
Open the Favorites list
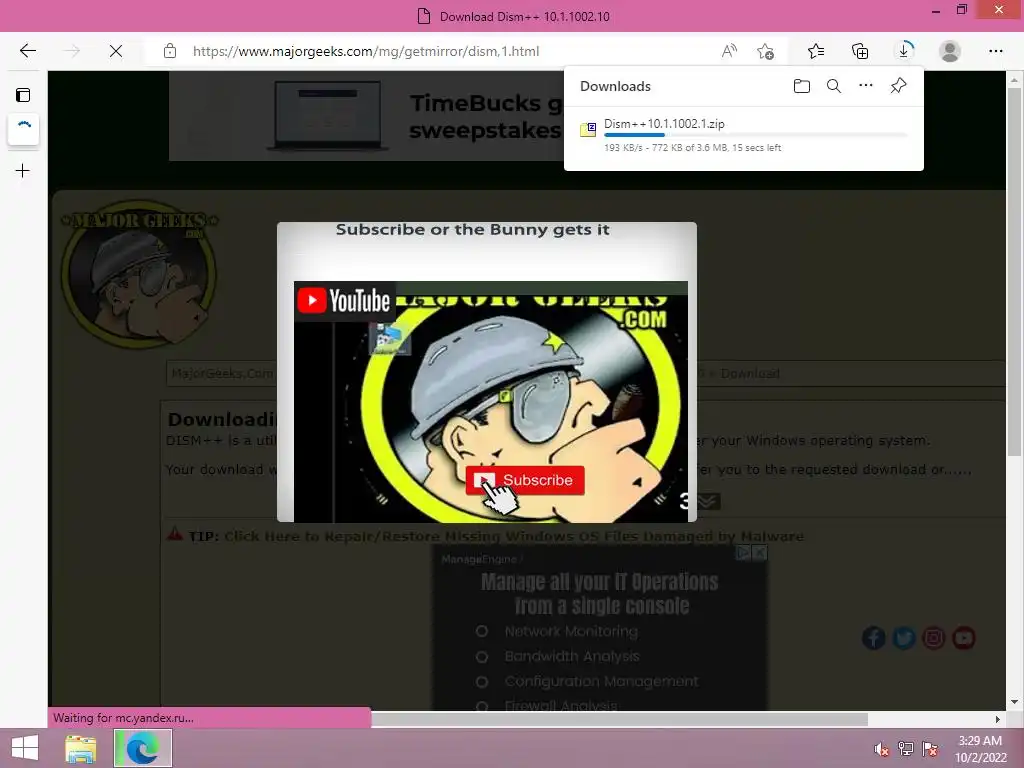816,51
